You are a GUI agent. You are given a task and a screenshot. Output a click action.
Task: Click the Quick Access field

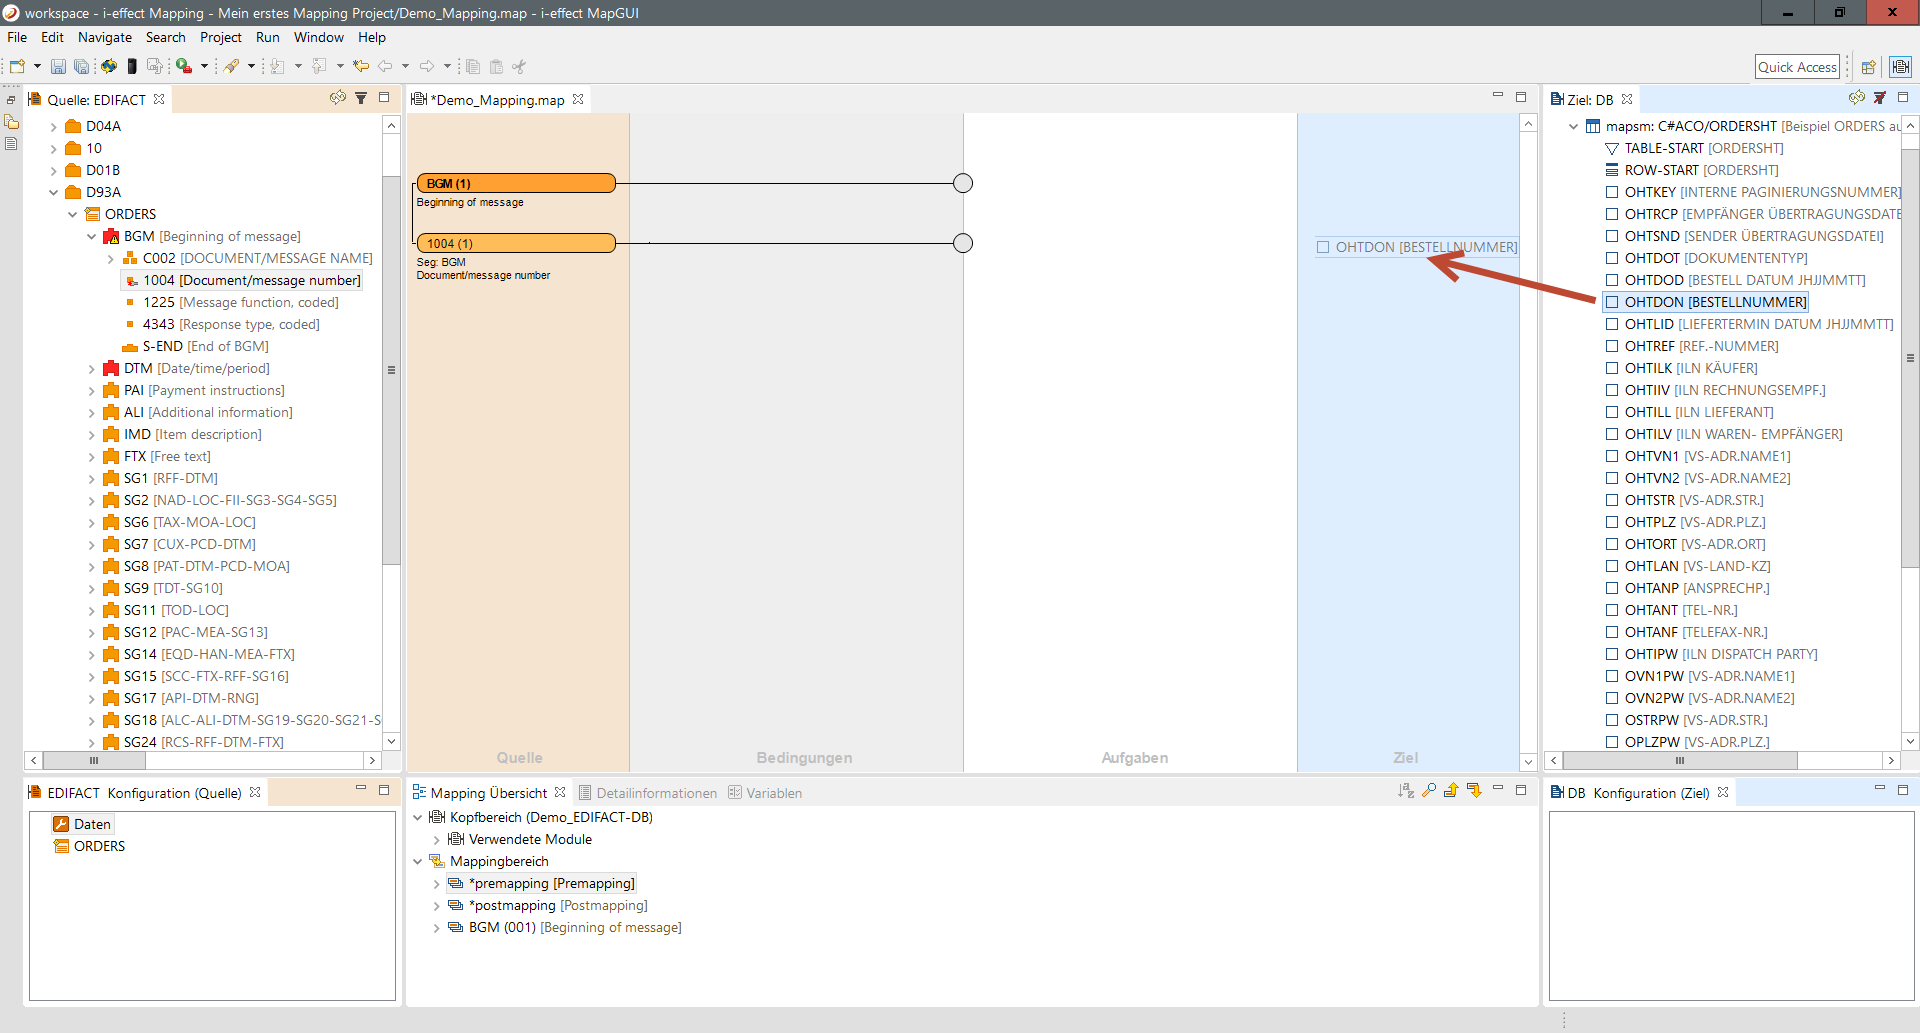pos(1796,67)
